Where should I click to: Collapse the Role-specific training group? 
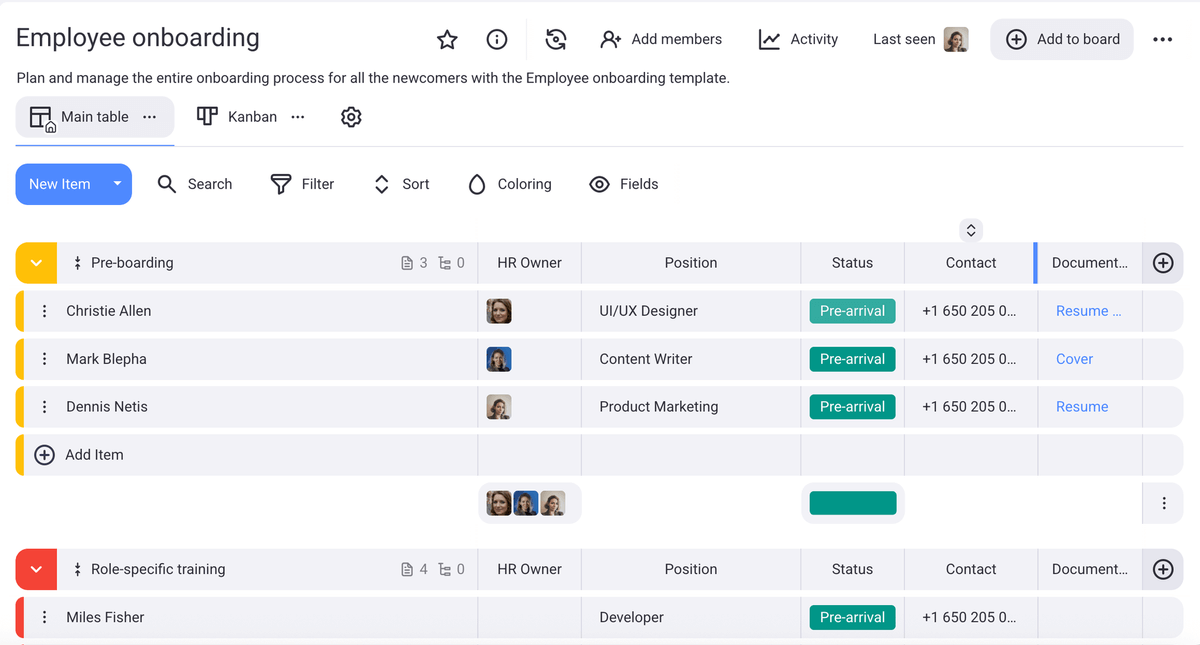tap(36, 569)
